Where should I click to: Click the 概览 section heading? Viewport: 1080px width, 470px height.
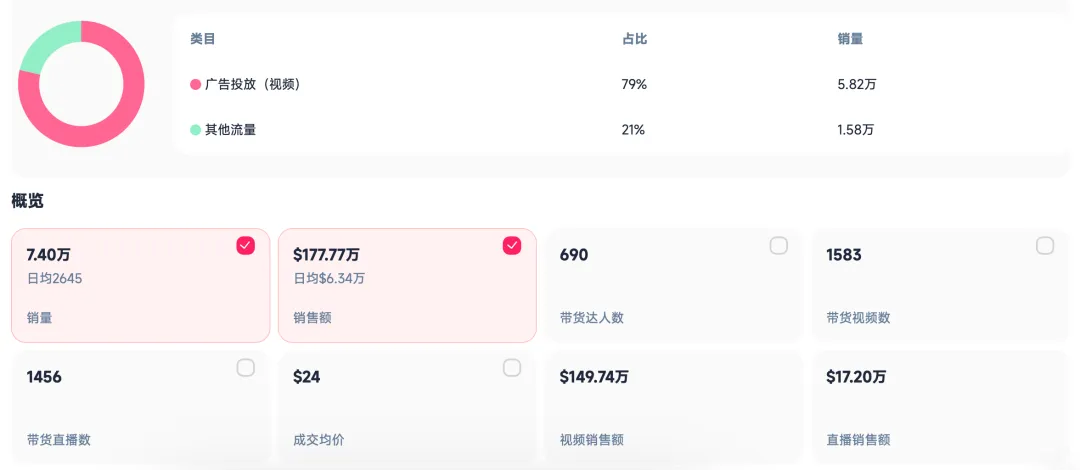tap(28, 201)
